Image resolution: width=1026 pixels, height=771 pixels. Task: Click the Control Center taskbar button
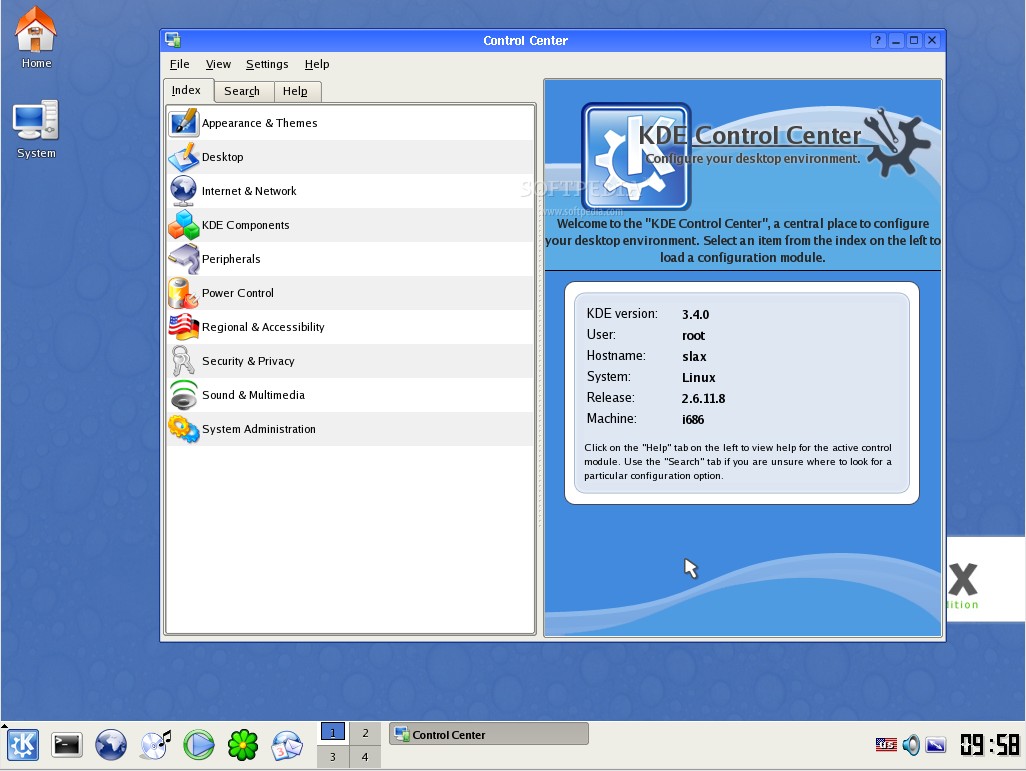(489, 734)
